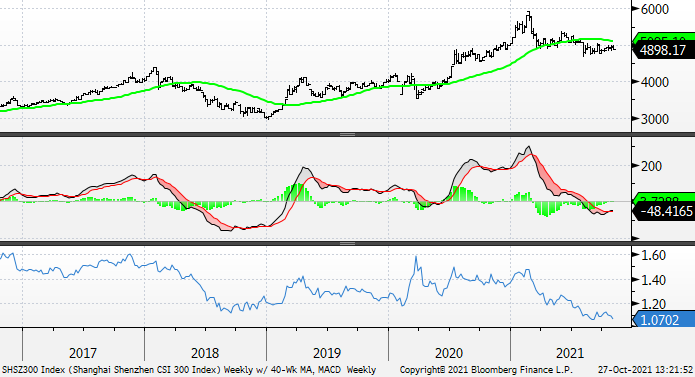Image resolution: width=695 pixels, height=377 pixels.
Task: Click the 1.20 axis label
Action: point(653,304)
